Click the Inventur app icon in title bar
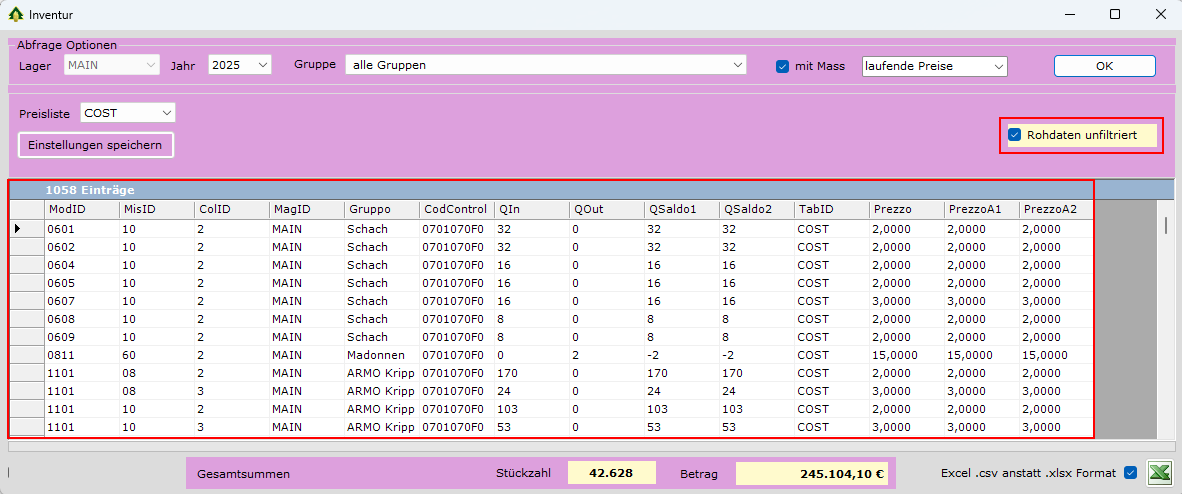 (x=16, y=15)
